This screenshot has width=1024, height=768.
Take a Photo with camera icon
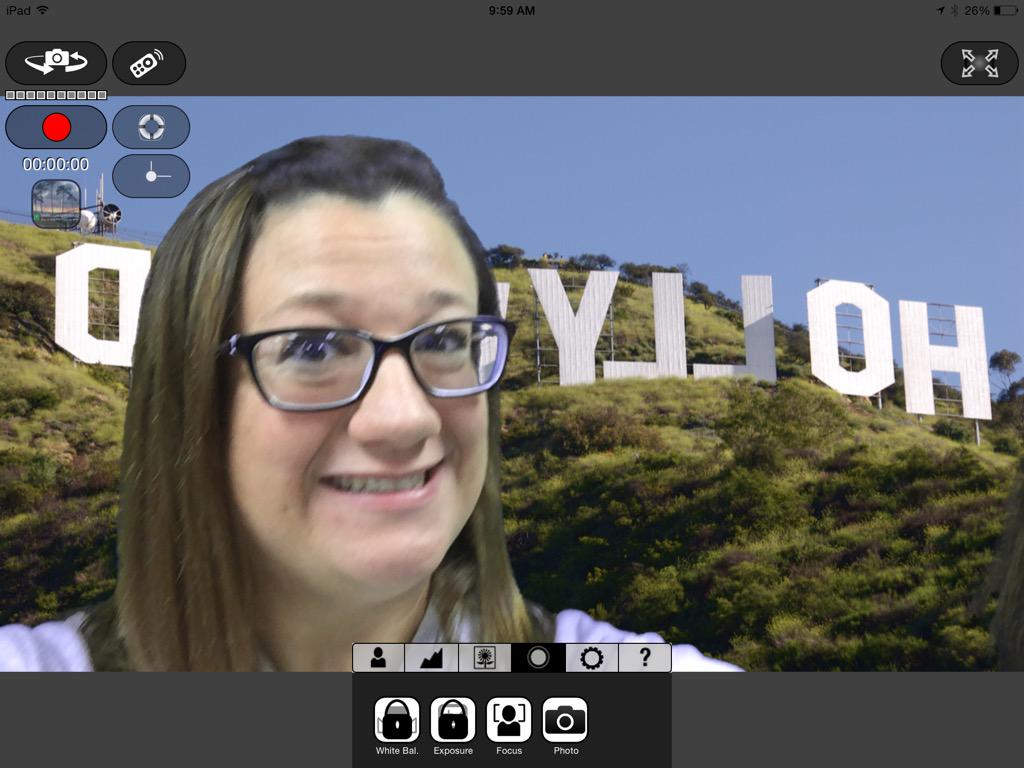coord(565,720)
